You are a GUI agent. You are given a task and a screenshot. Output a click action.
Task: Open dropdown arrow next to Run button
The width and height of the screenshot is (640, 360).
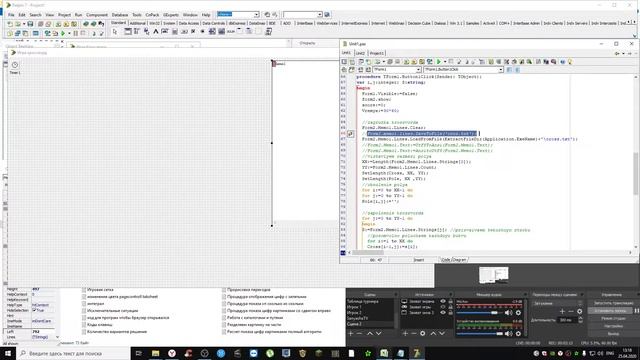pyautogui.click(x=69, y=33)
